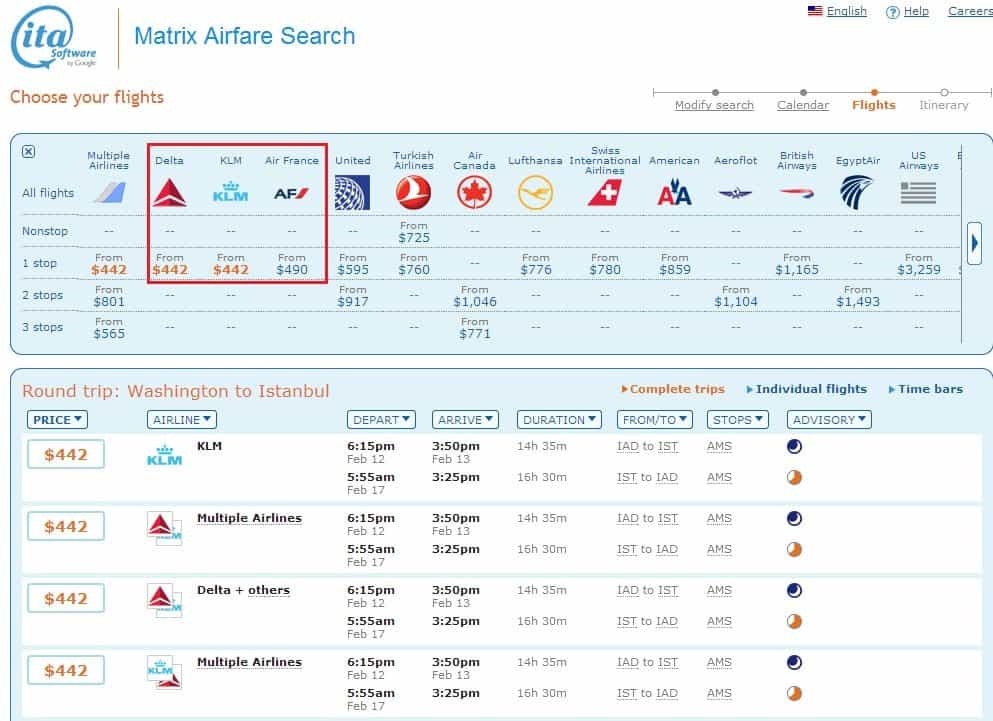Click the orange advisory icon for KLM return flight
993x721 pixels.
794,477
